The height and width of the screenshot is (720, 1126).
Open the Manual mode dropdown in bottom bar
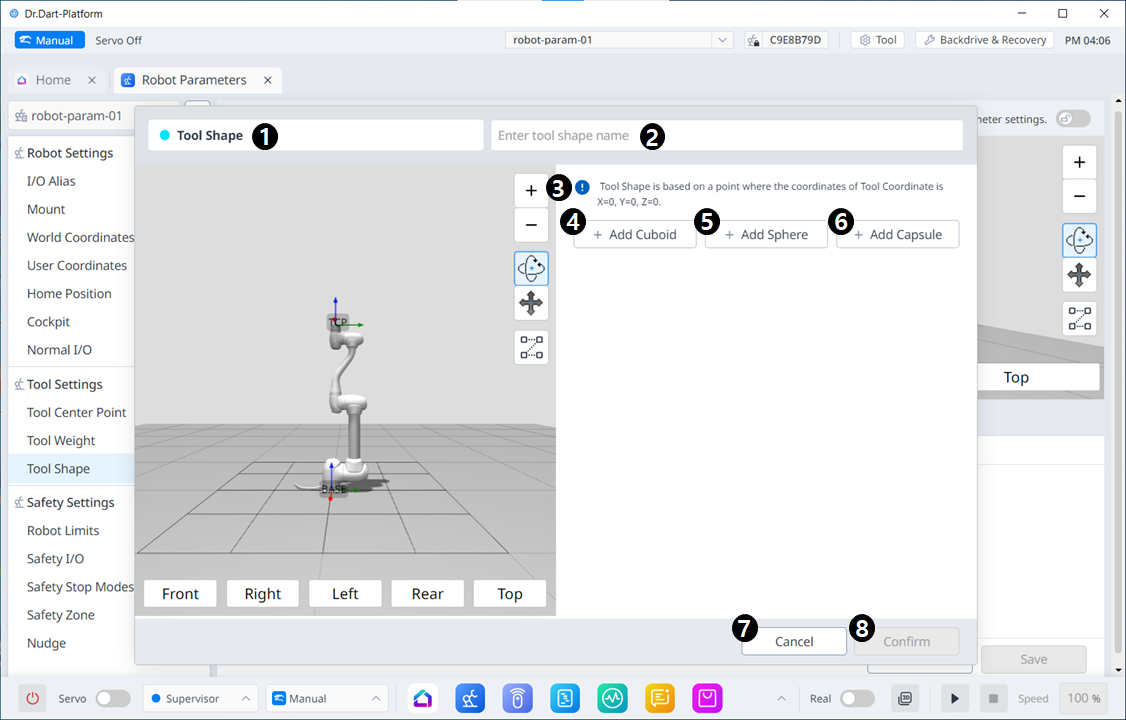[x=326, y=698]
